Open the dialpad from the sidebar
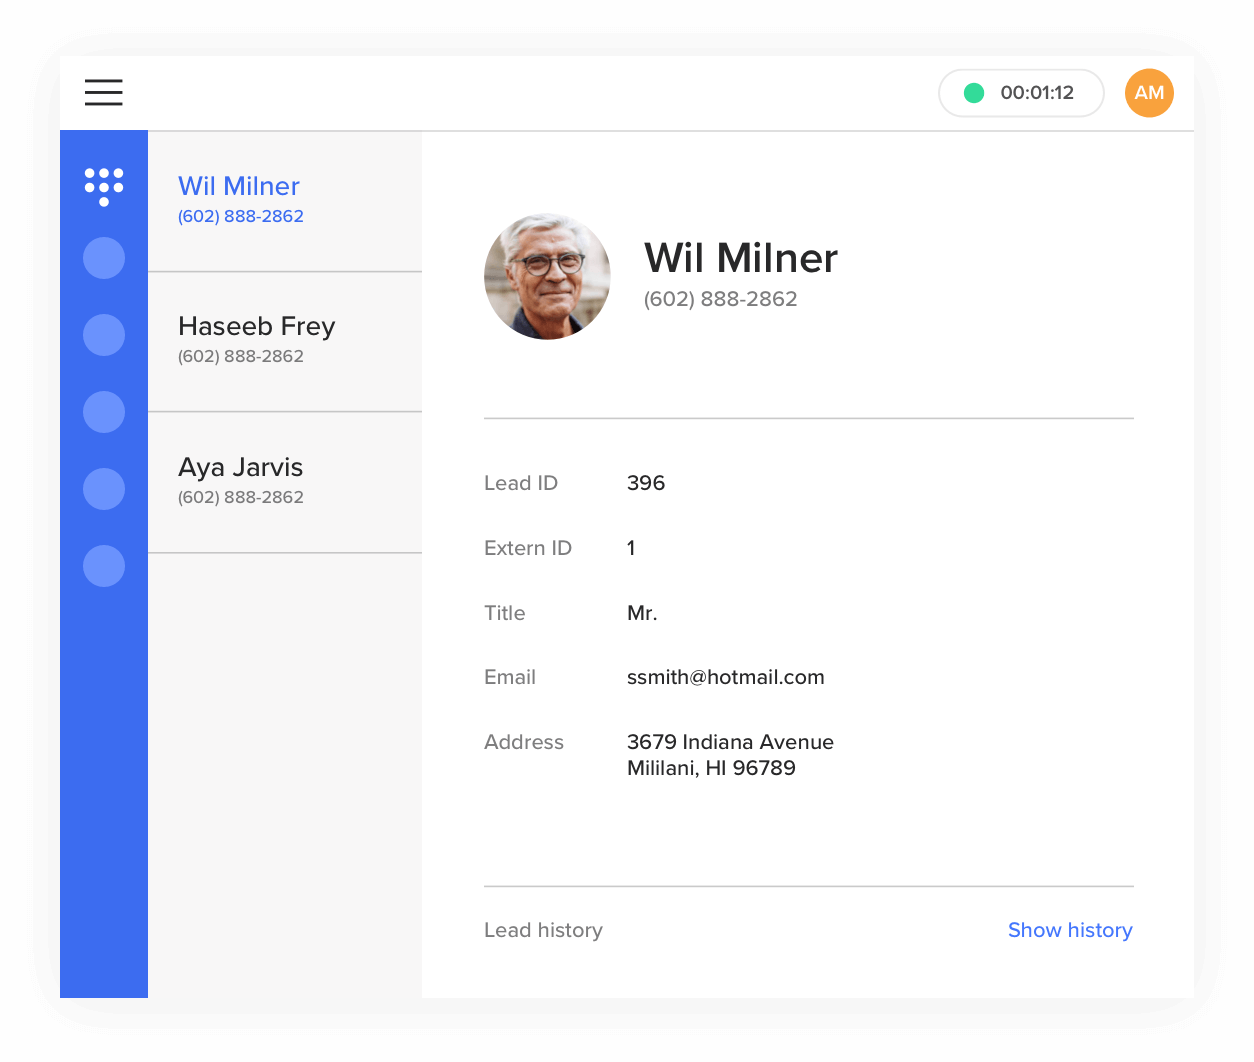 [104, 186]
